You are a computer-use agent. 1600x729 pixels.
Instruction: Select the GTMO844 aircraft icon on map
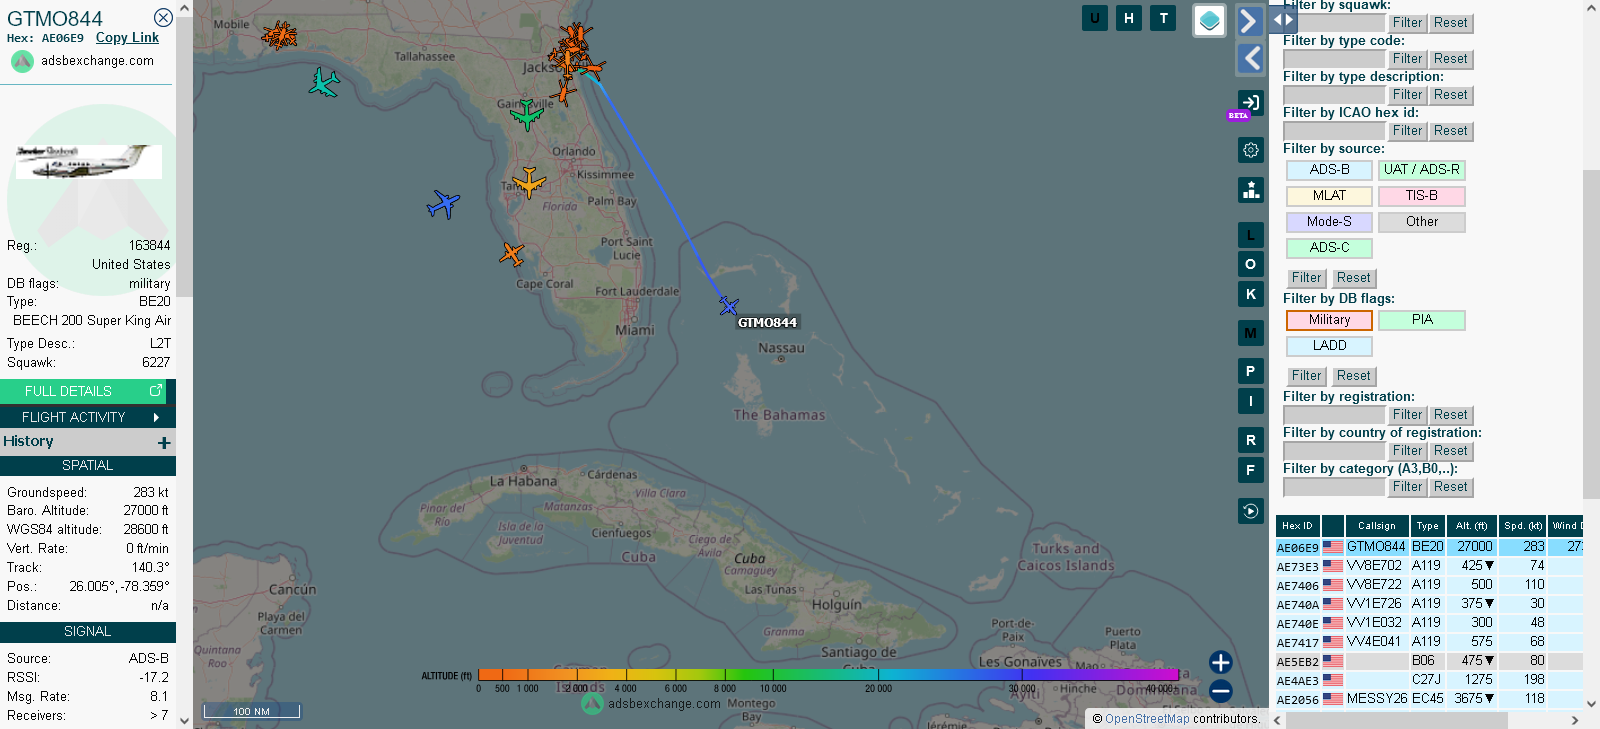pos(729,306)
